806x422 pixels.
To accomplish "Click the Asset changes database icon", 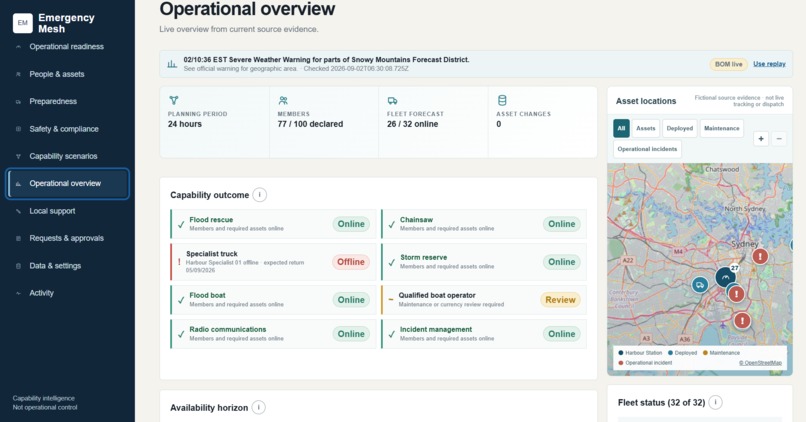I will (502, 100).
